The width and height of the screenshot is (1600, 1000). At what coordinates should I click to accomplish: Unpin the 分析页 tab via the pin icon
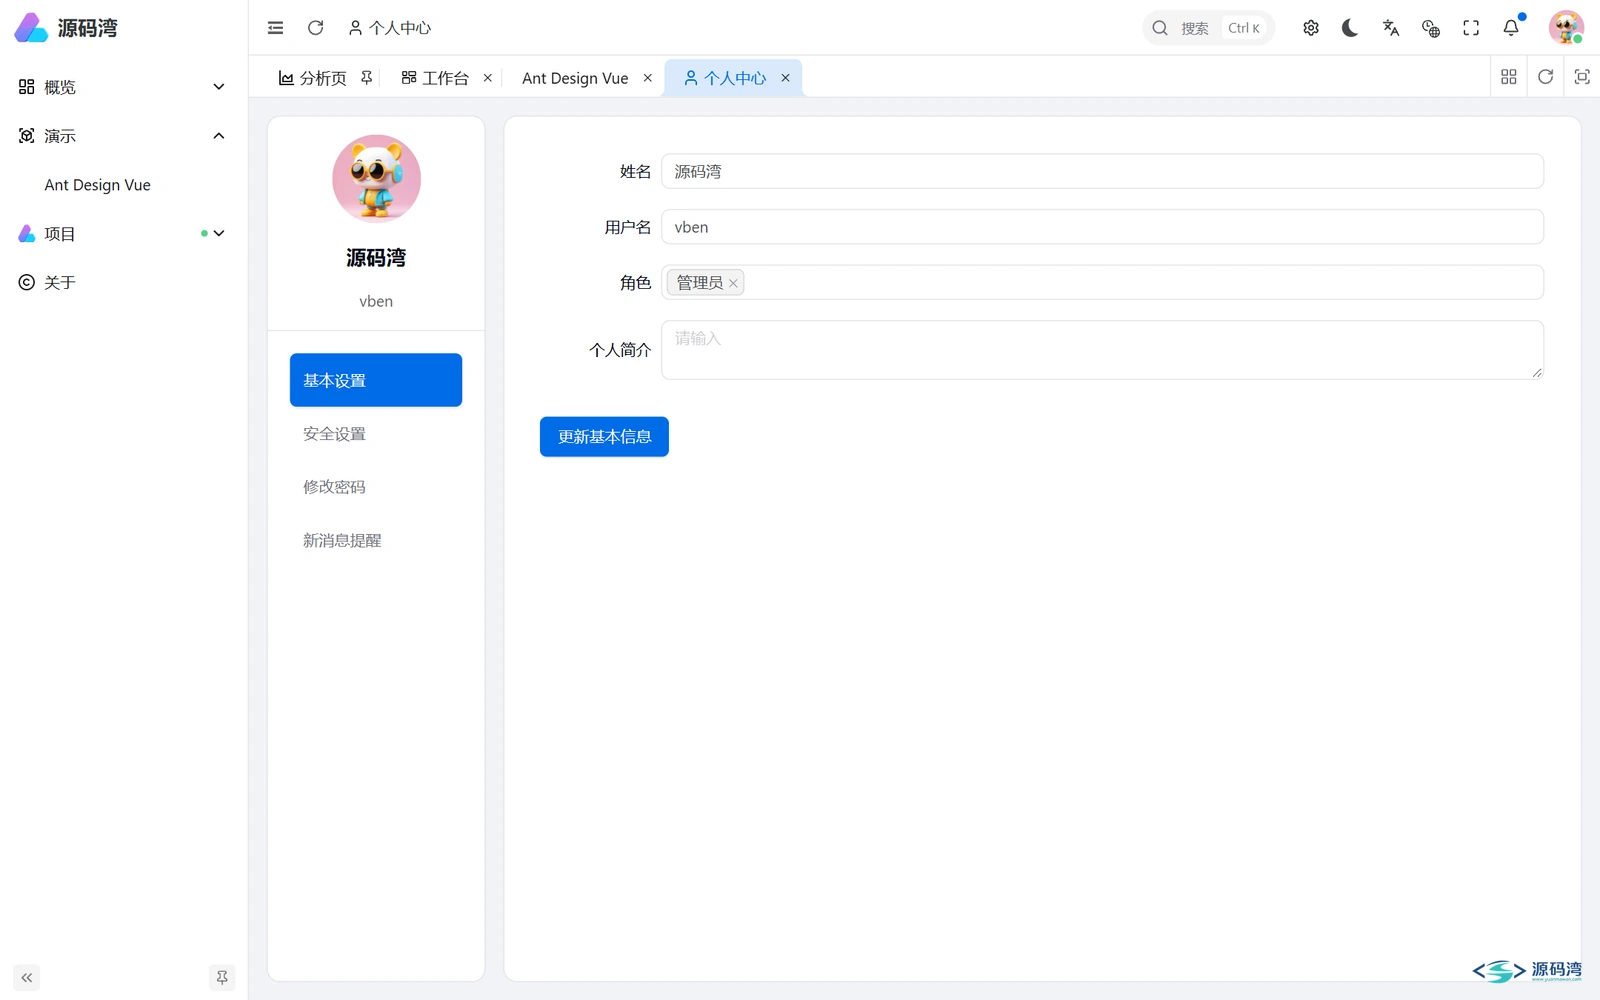[x=367, y=78]
